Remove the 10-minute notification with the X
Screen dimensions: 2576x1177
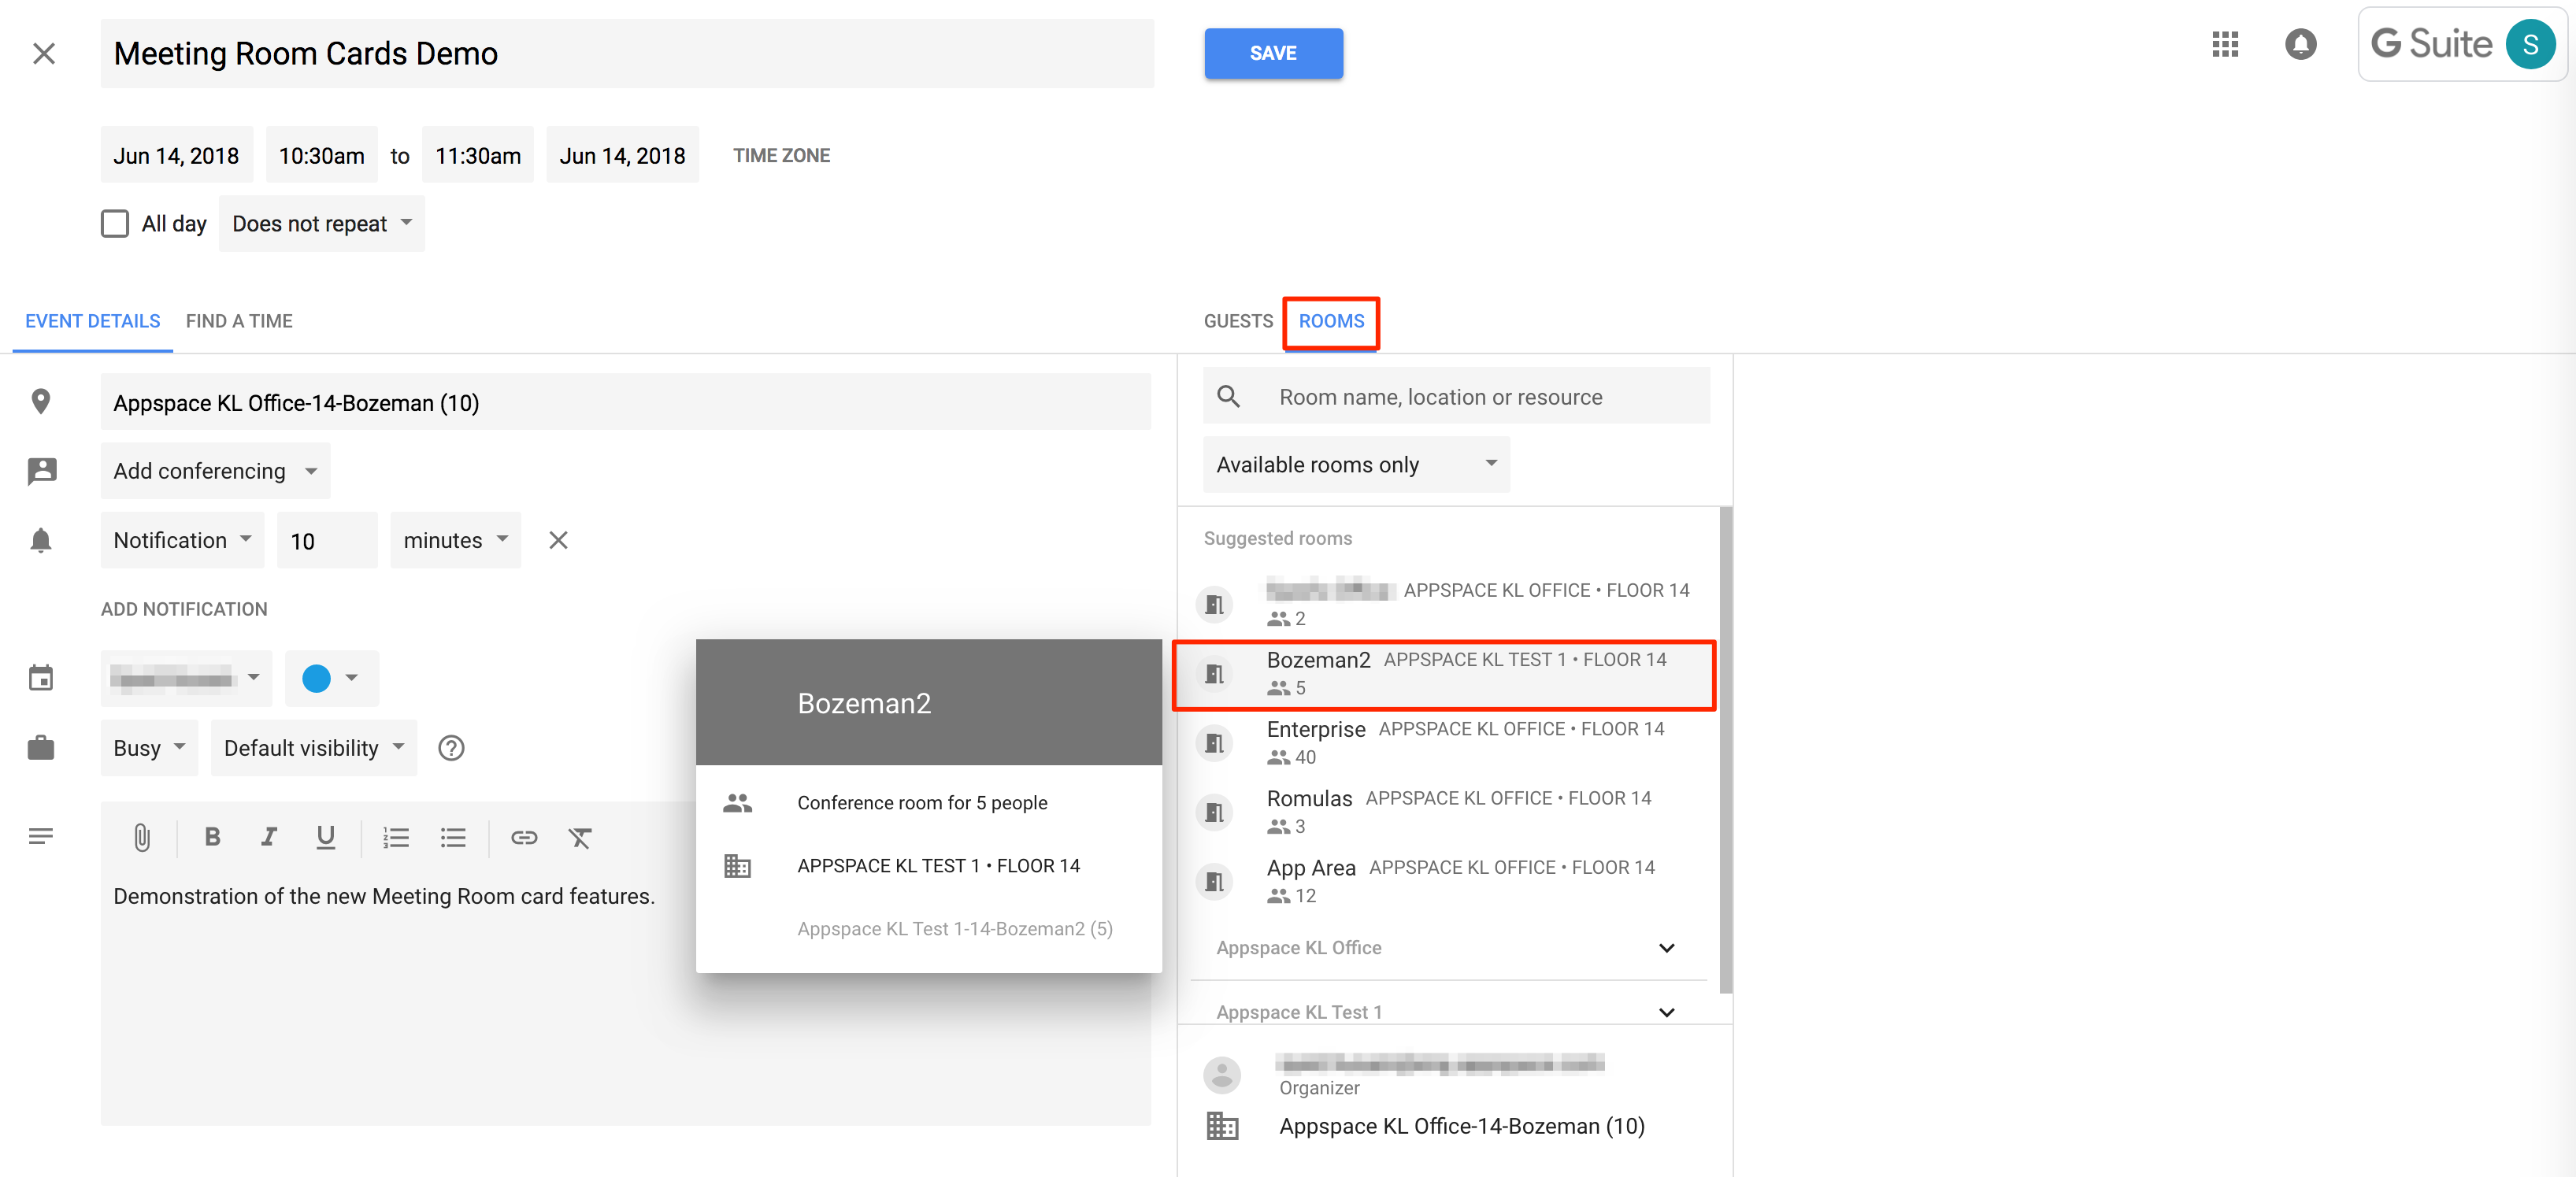(x=558, y=540)
